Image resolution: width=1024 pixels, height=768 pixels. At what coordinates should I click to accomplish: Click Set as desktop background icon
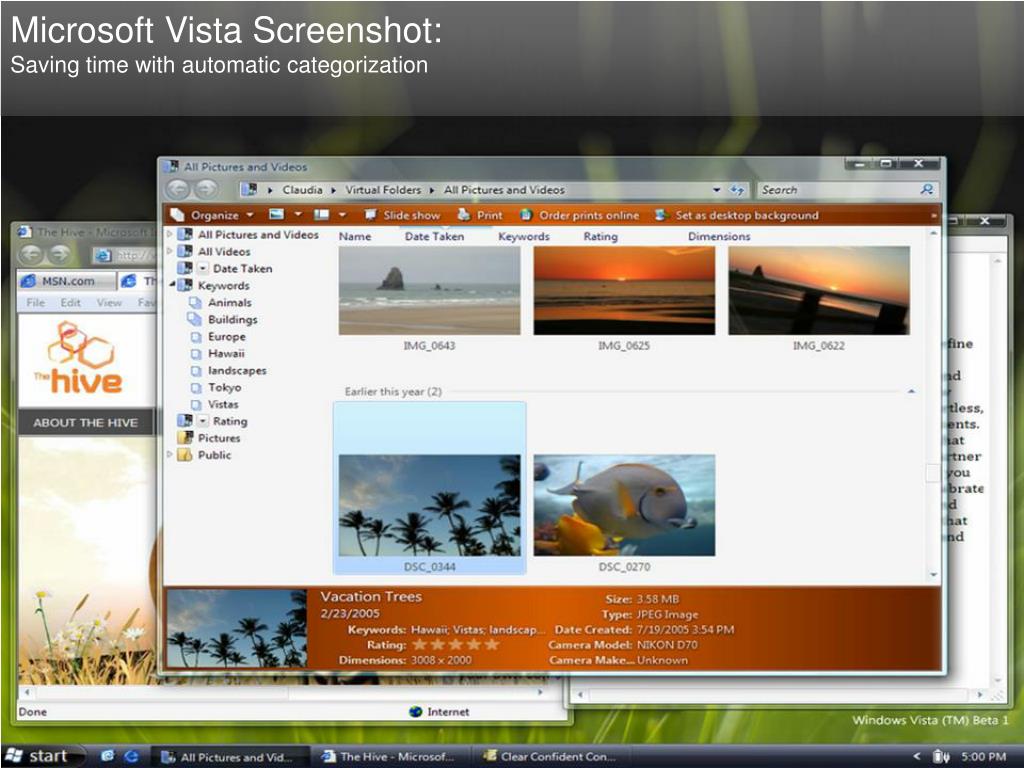point(661,215)
